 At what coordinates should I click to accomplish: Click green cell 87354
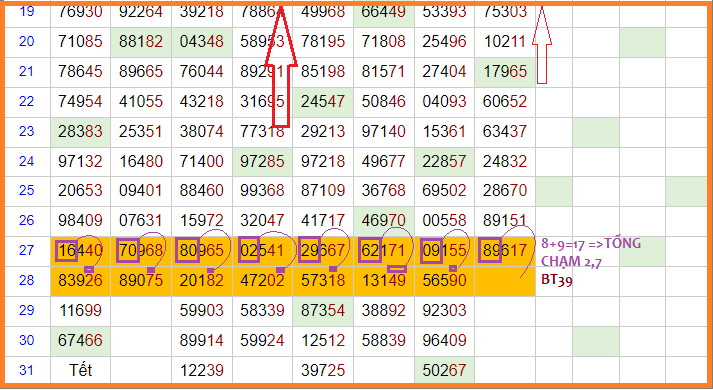323,311
